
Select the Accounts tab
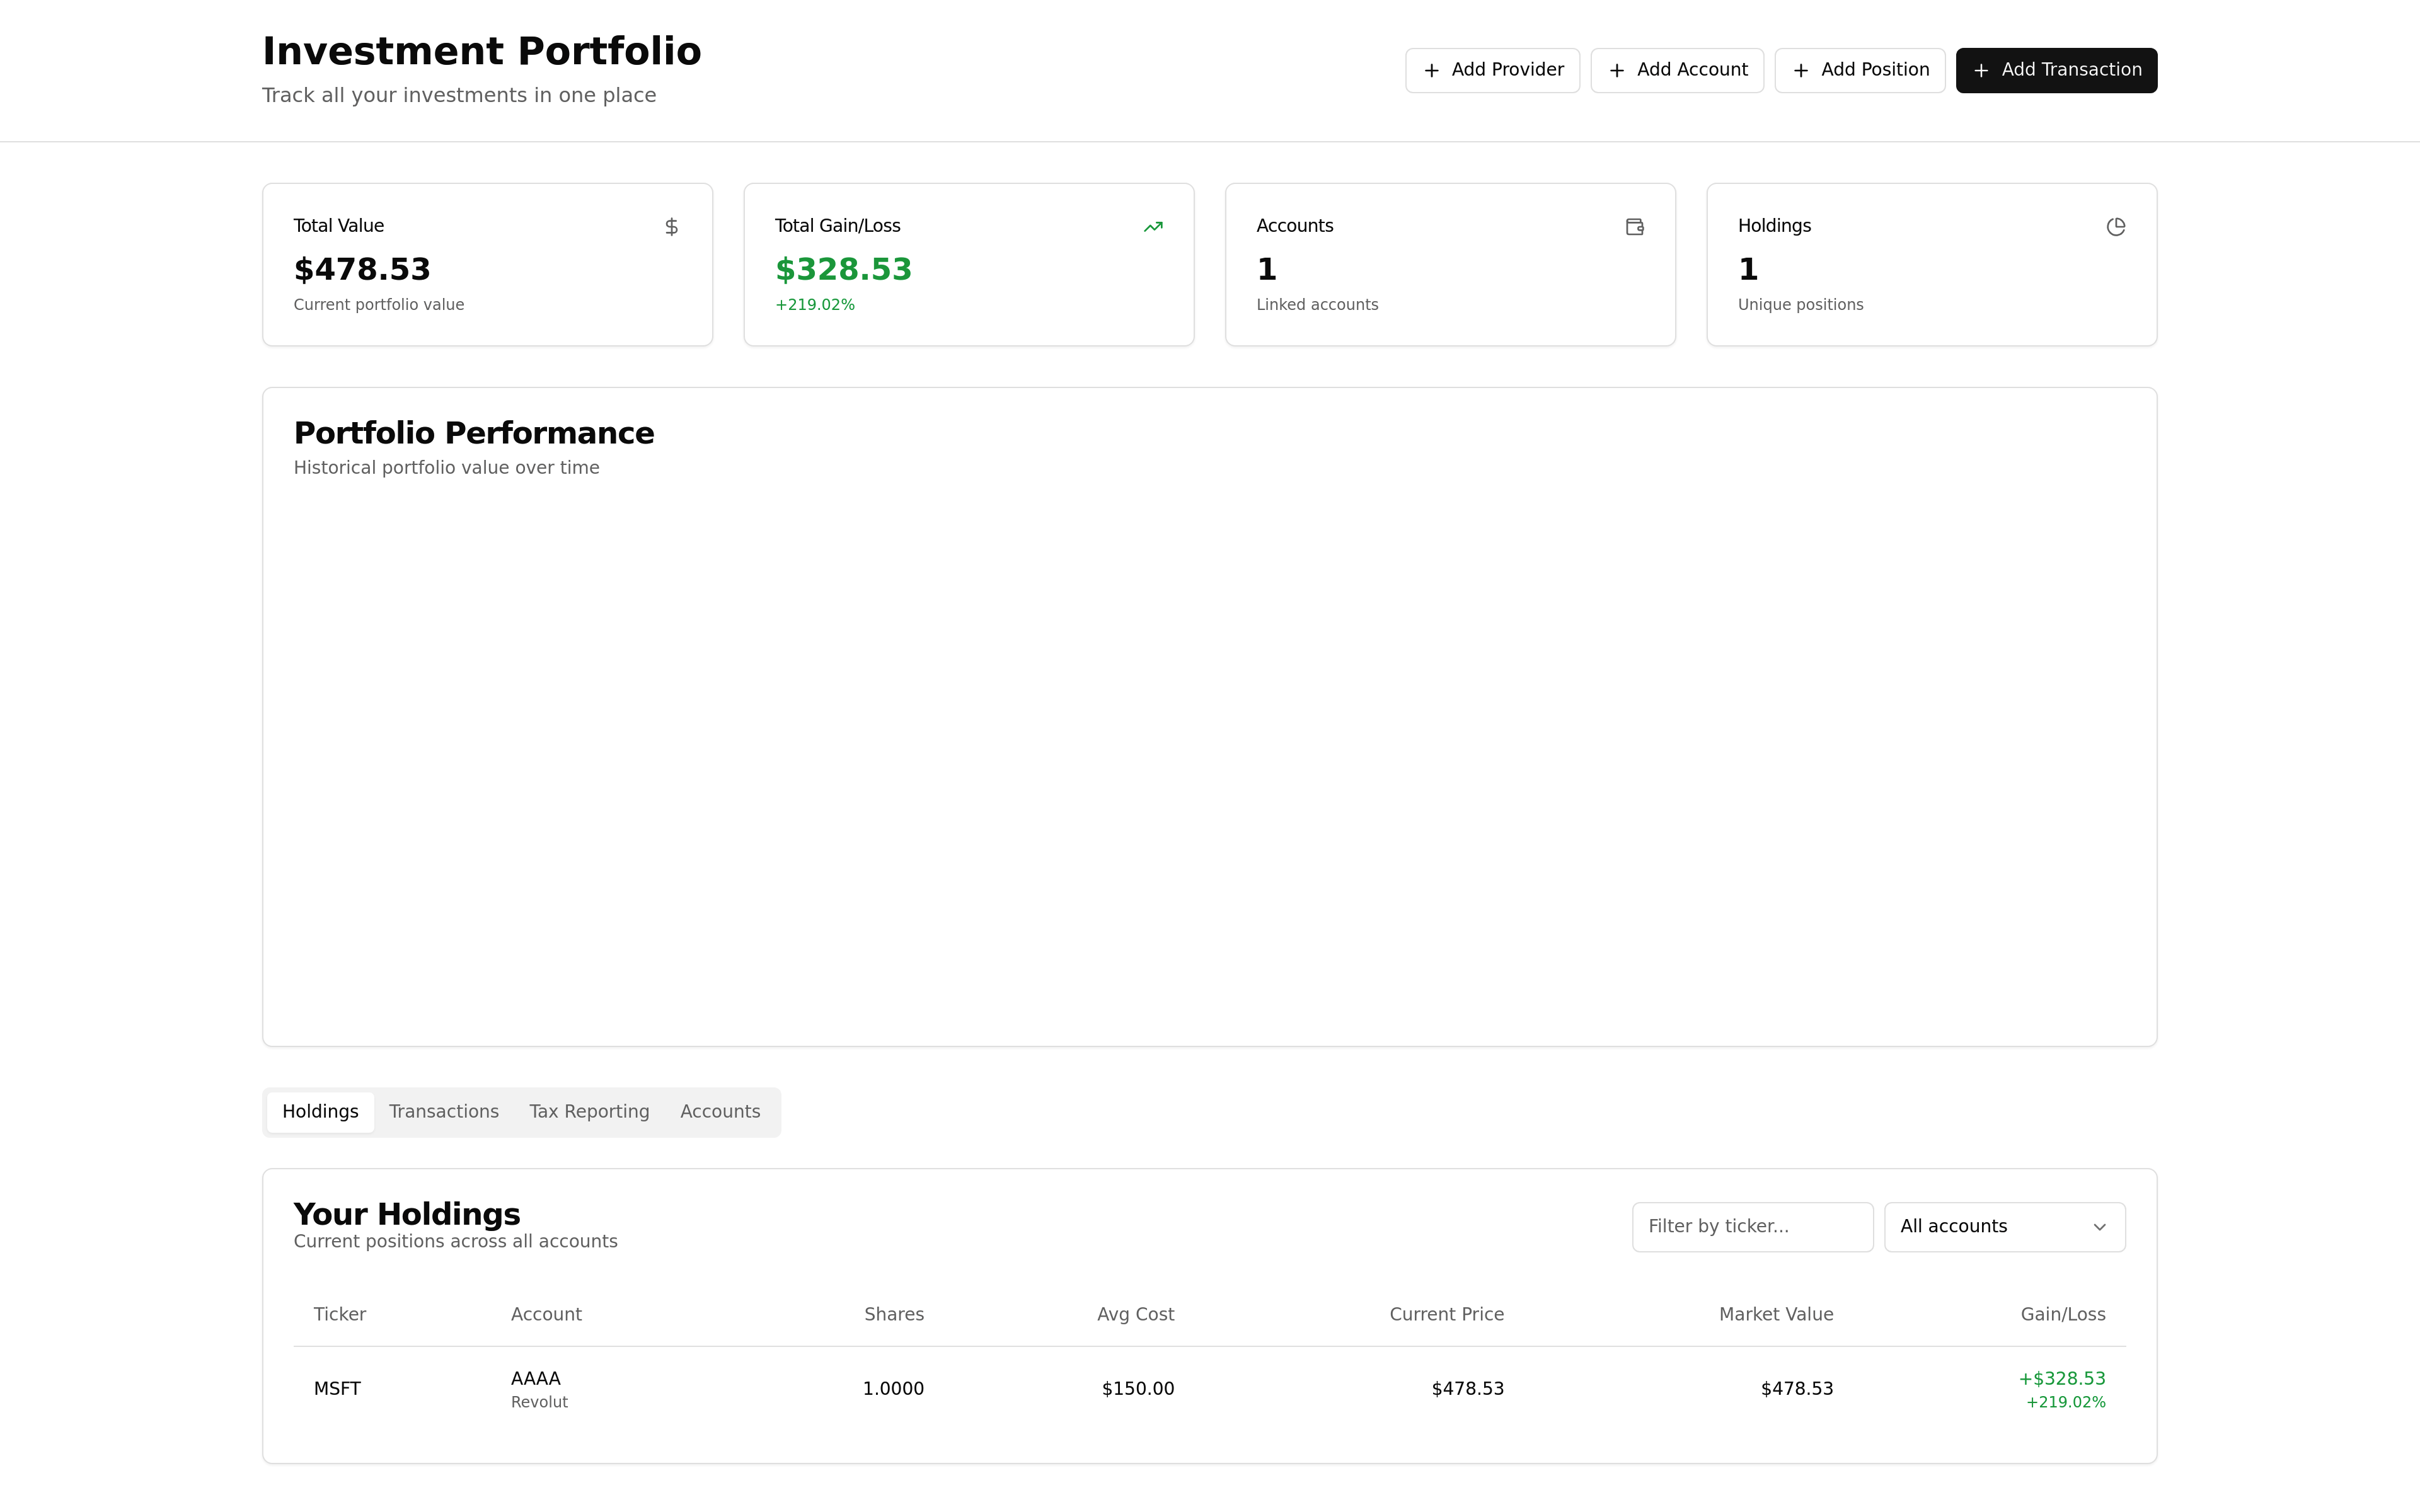(x=719, y=1111)
